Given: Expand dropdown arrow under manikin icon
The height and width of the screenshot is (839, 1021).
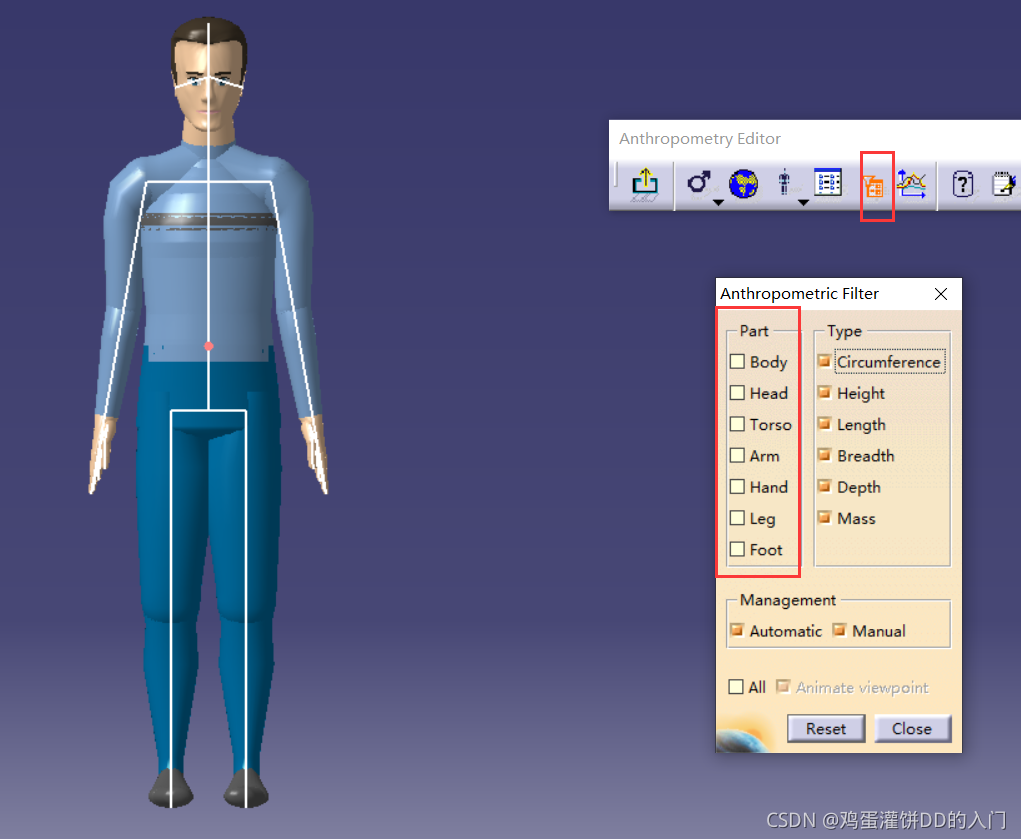Looking at the screenshot, I should tap(804, 203).
